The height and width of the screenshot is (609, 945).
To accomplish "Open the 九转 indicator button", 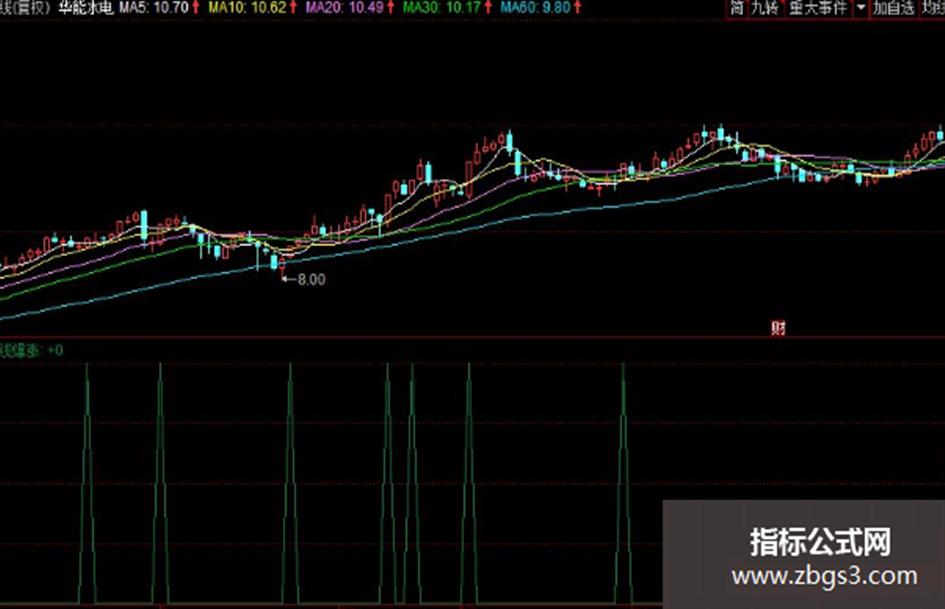I will tap(765, 8).
